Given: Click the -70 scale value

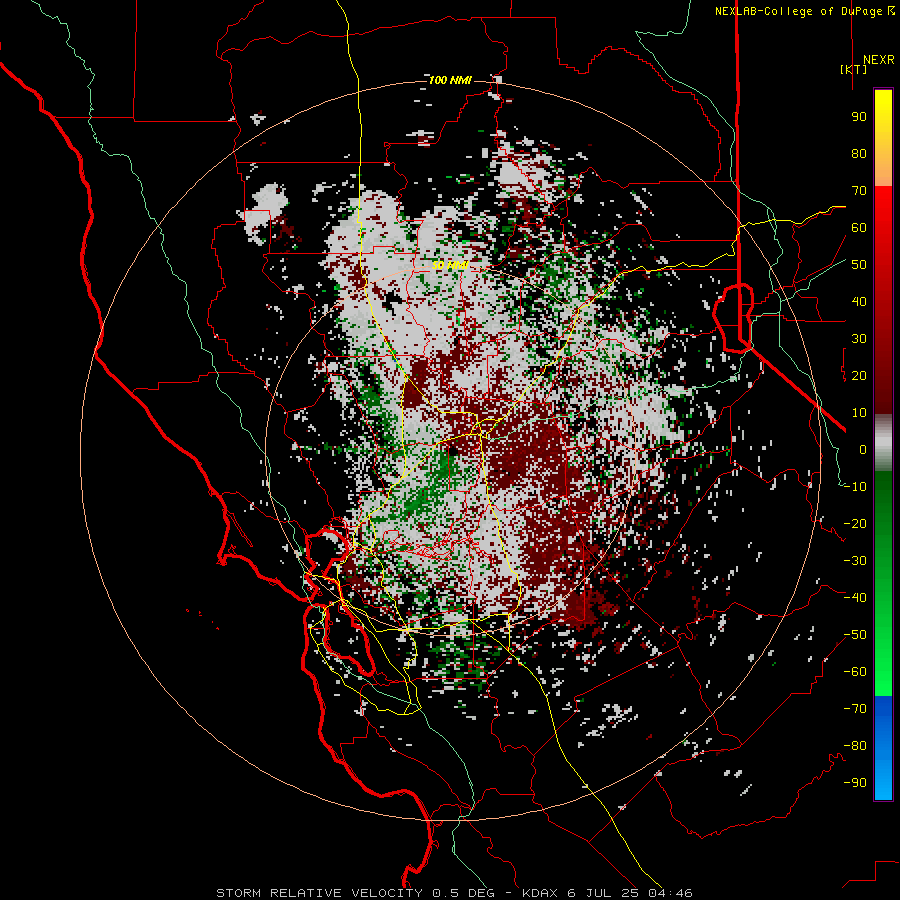Looking at the screenshot, I should point(855,709).
